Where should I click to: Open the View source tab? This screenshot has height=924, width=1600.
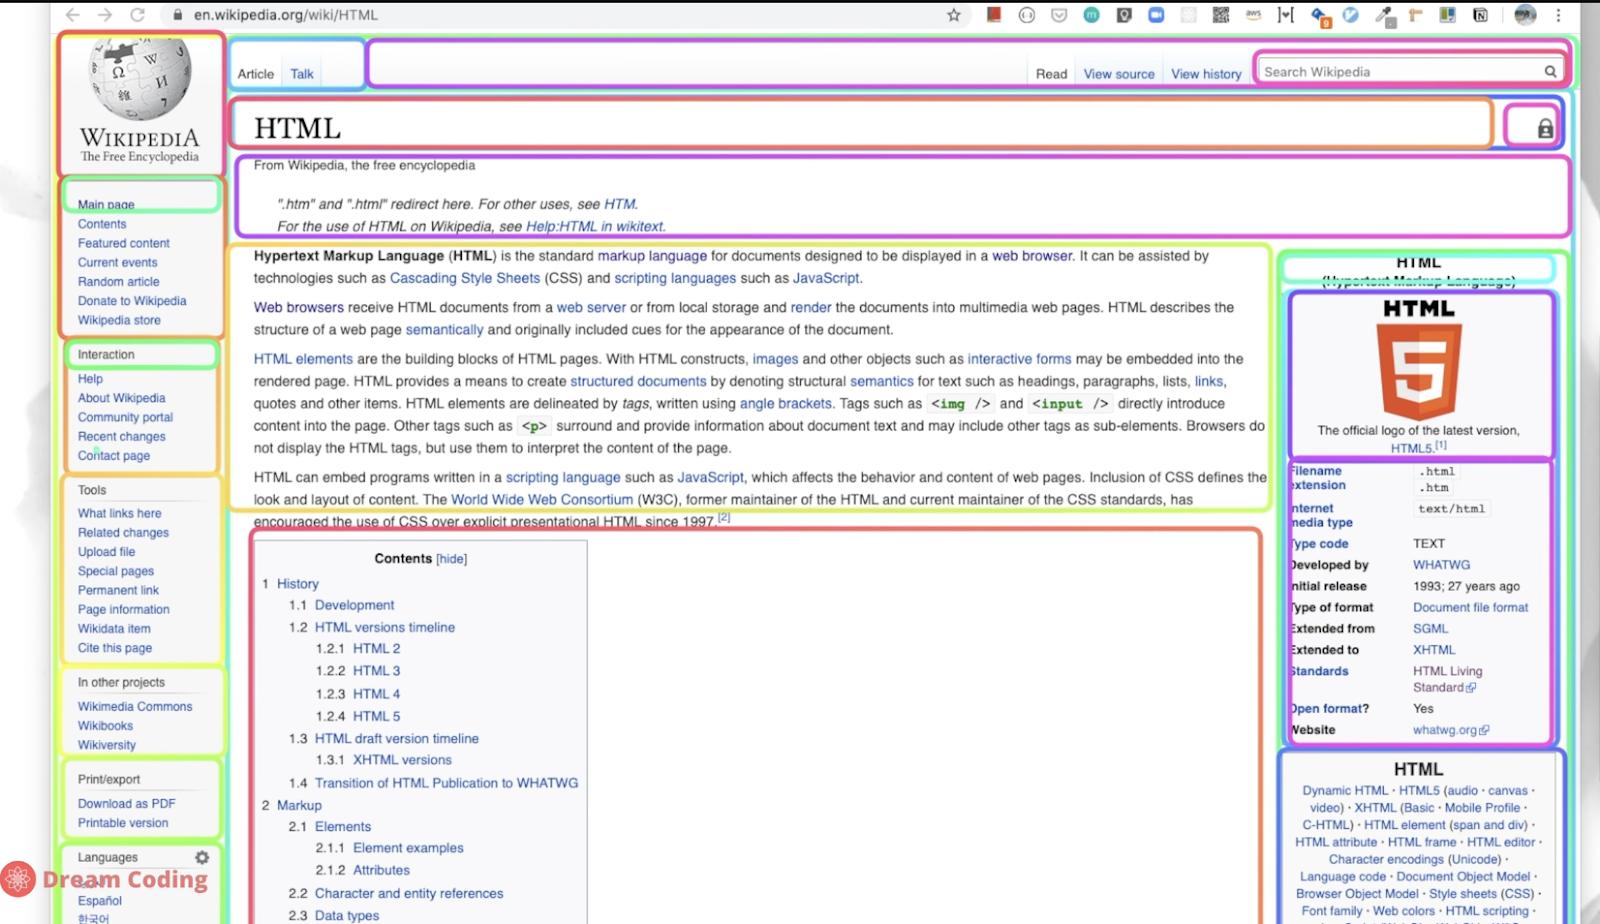click(1119, 74)
